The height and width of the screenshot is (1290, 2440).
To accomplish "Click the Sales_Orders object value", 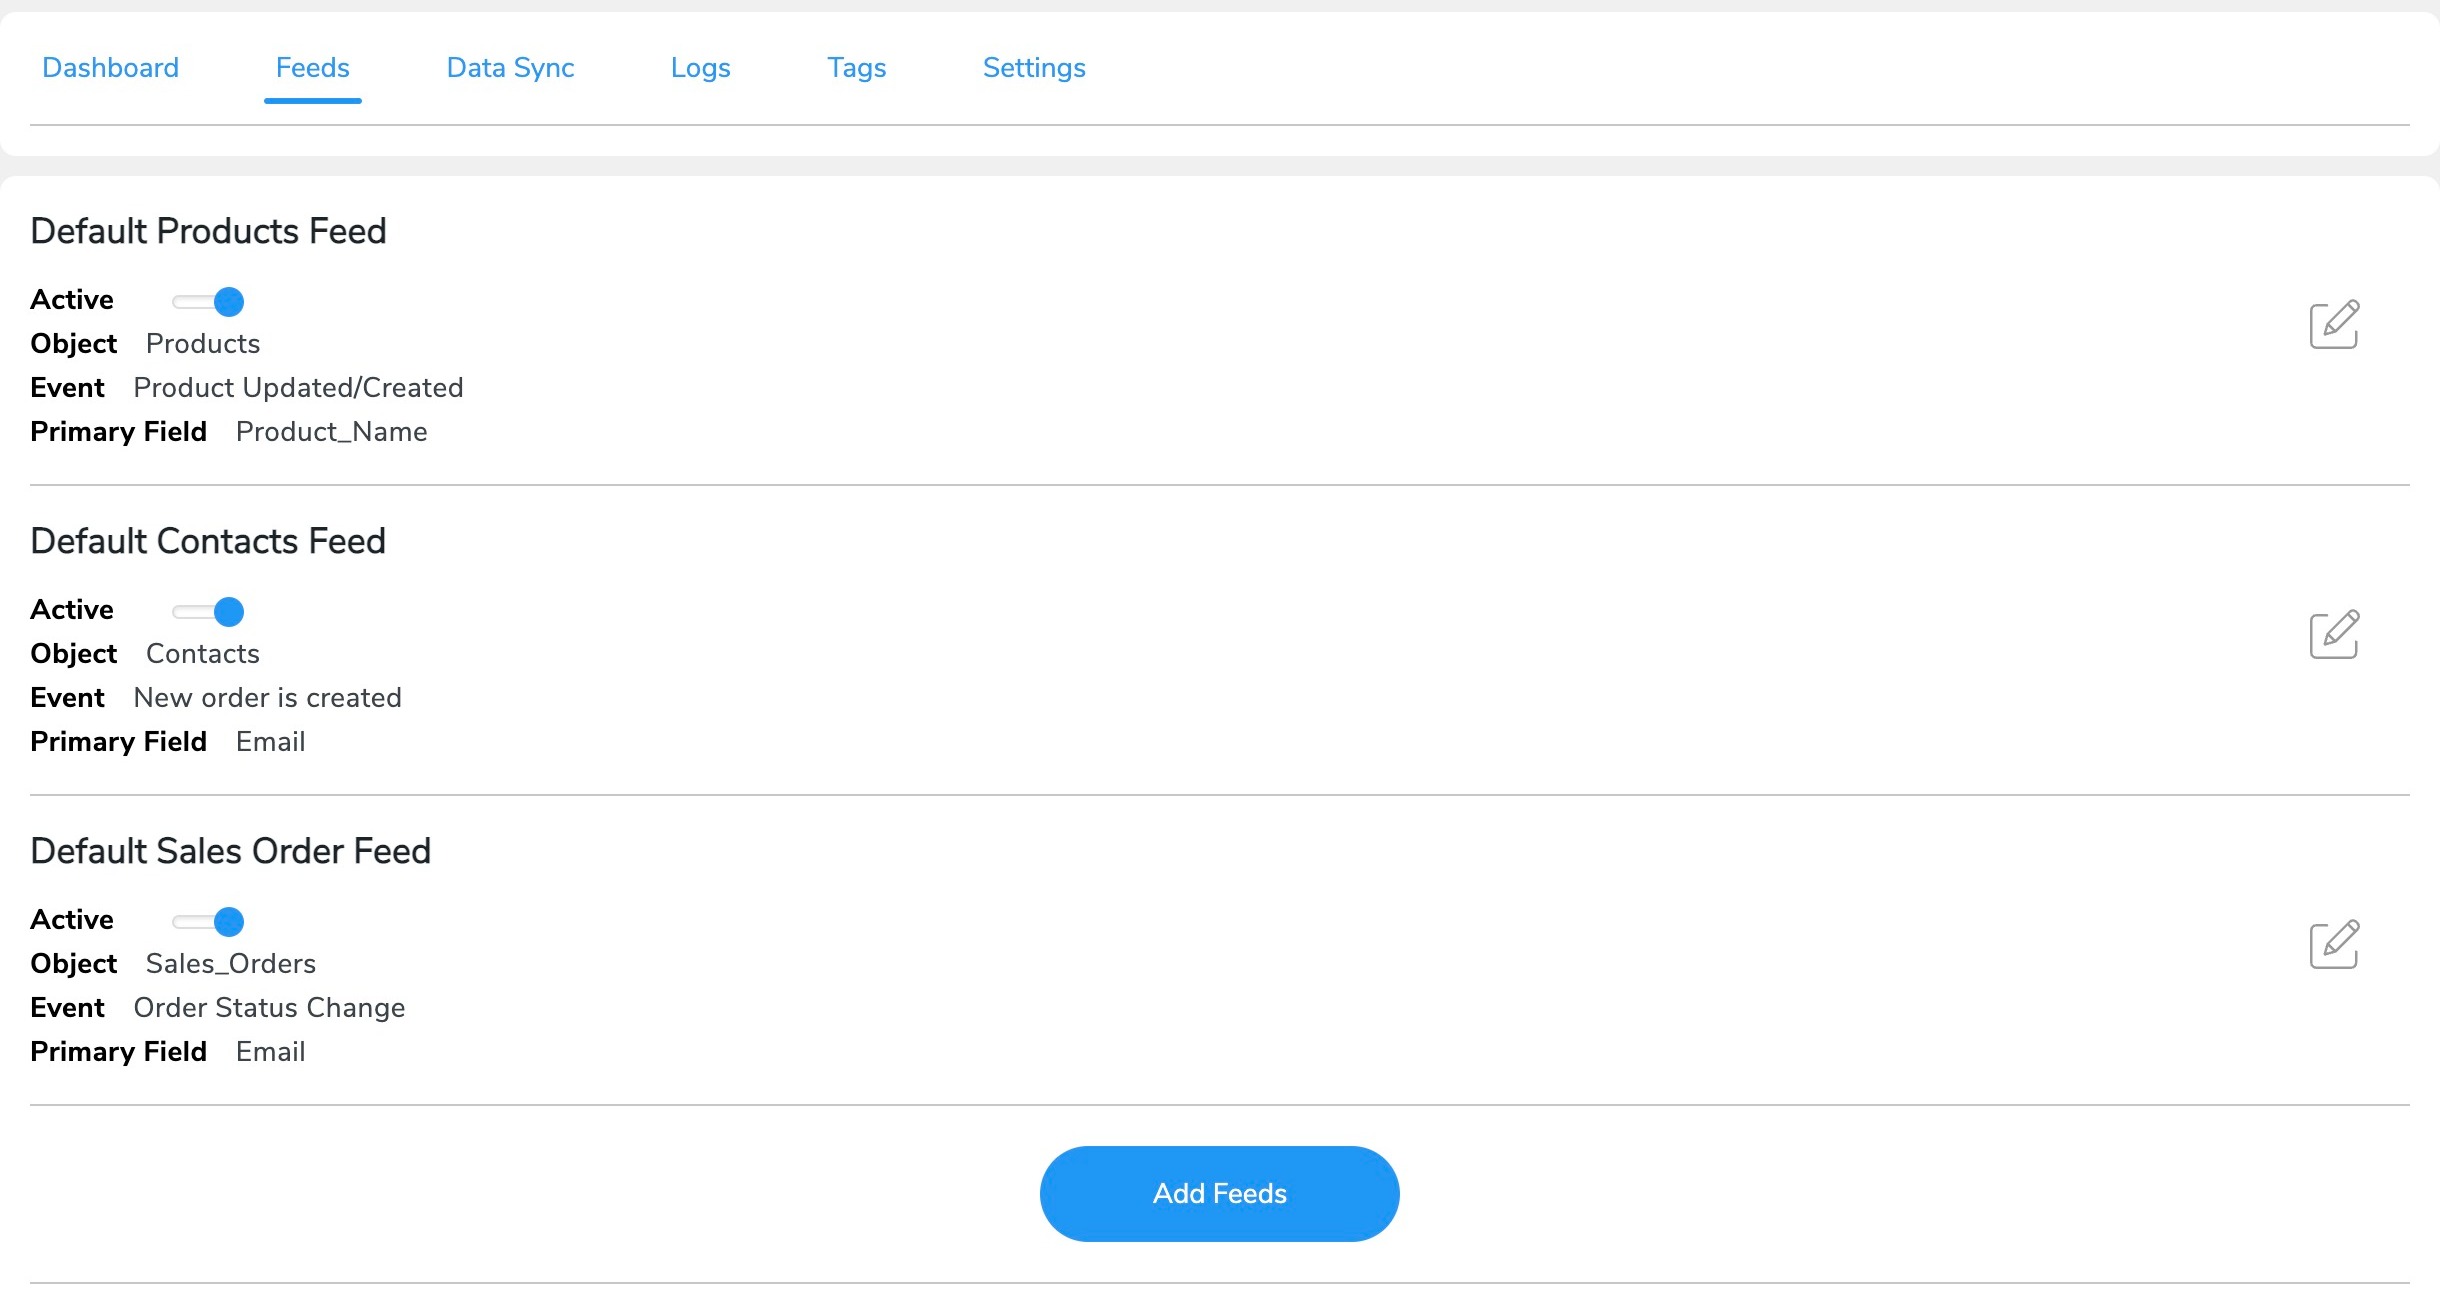I will (x=231, y=963).
